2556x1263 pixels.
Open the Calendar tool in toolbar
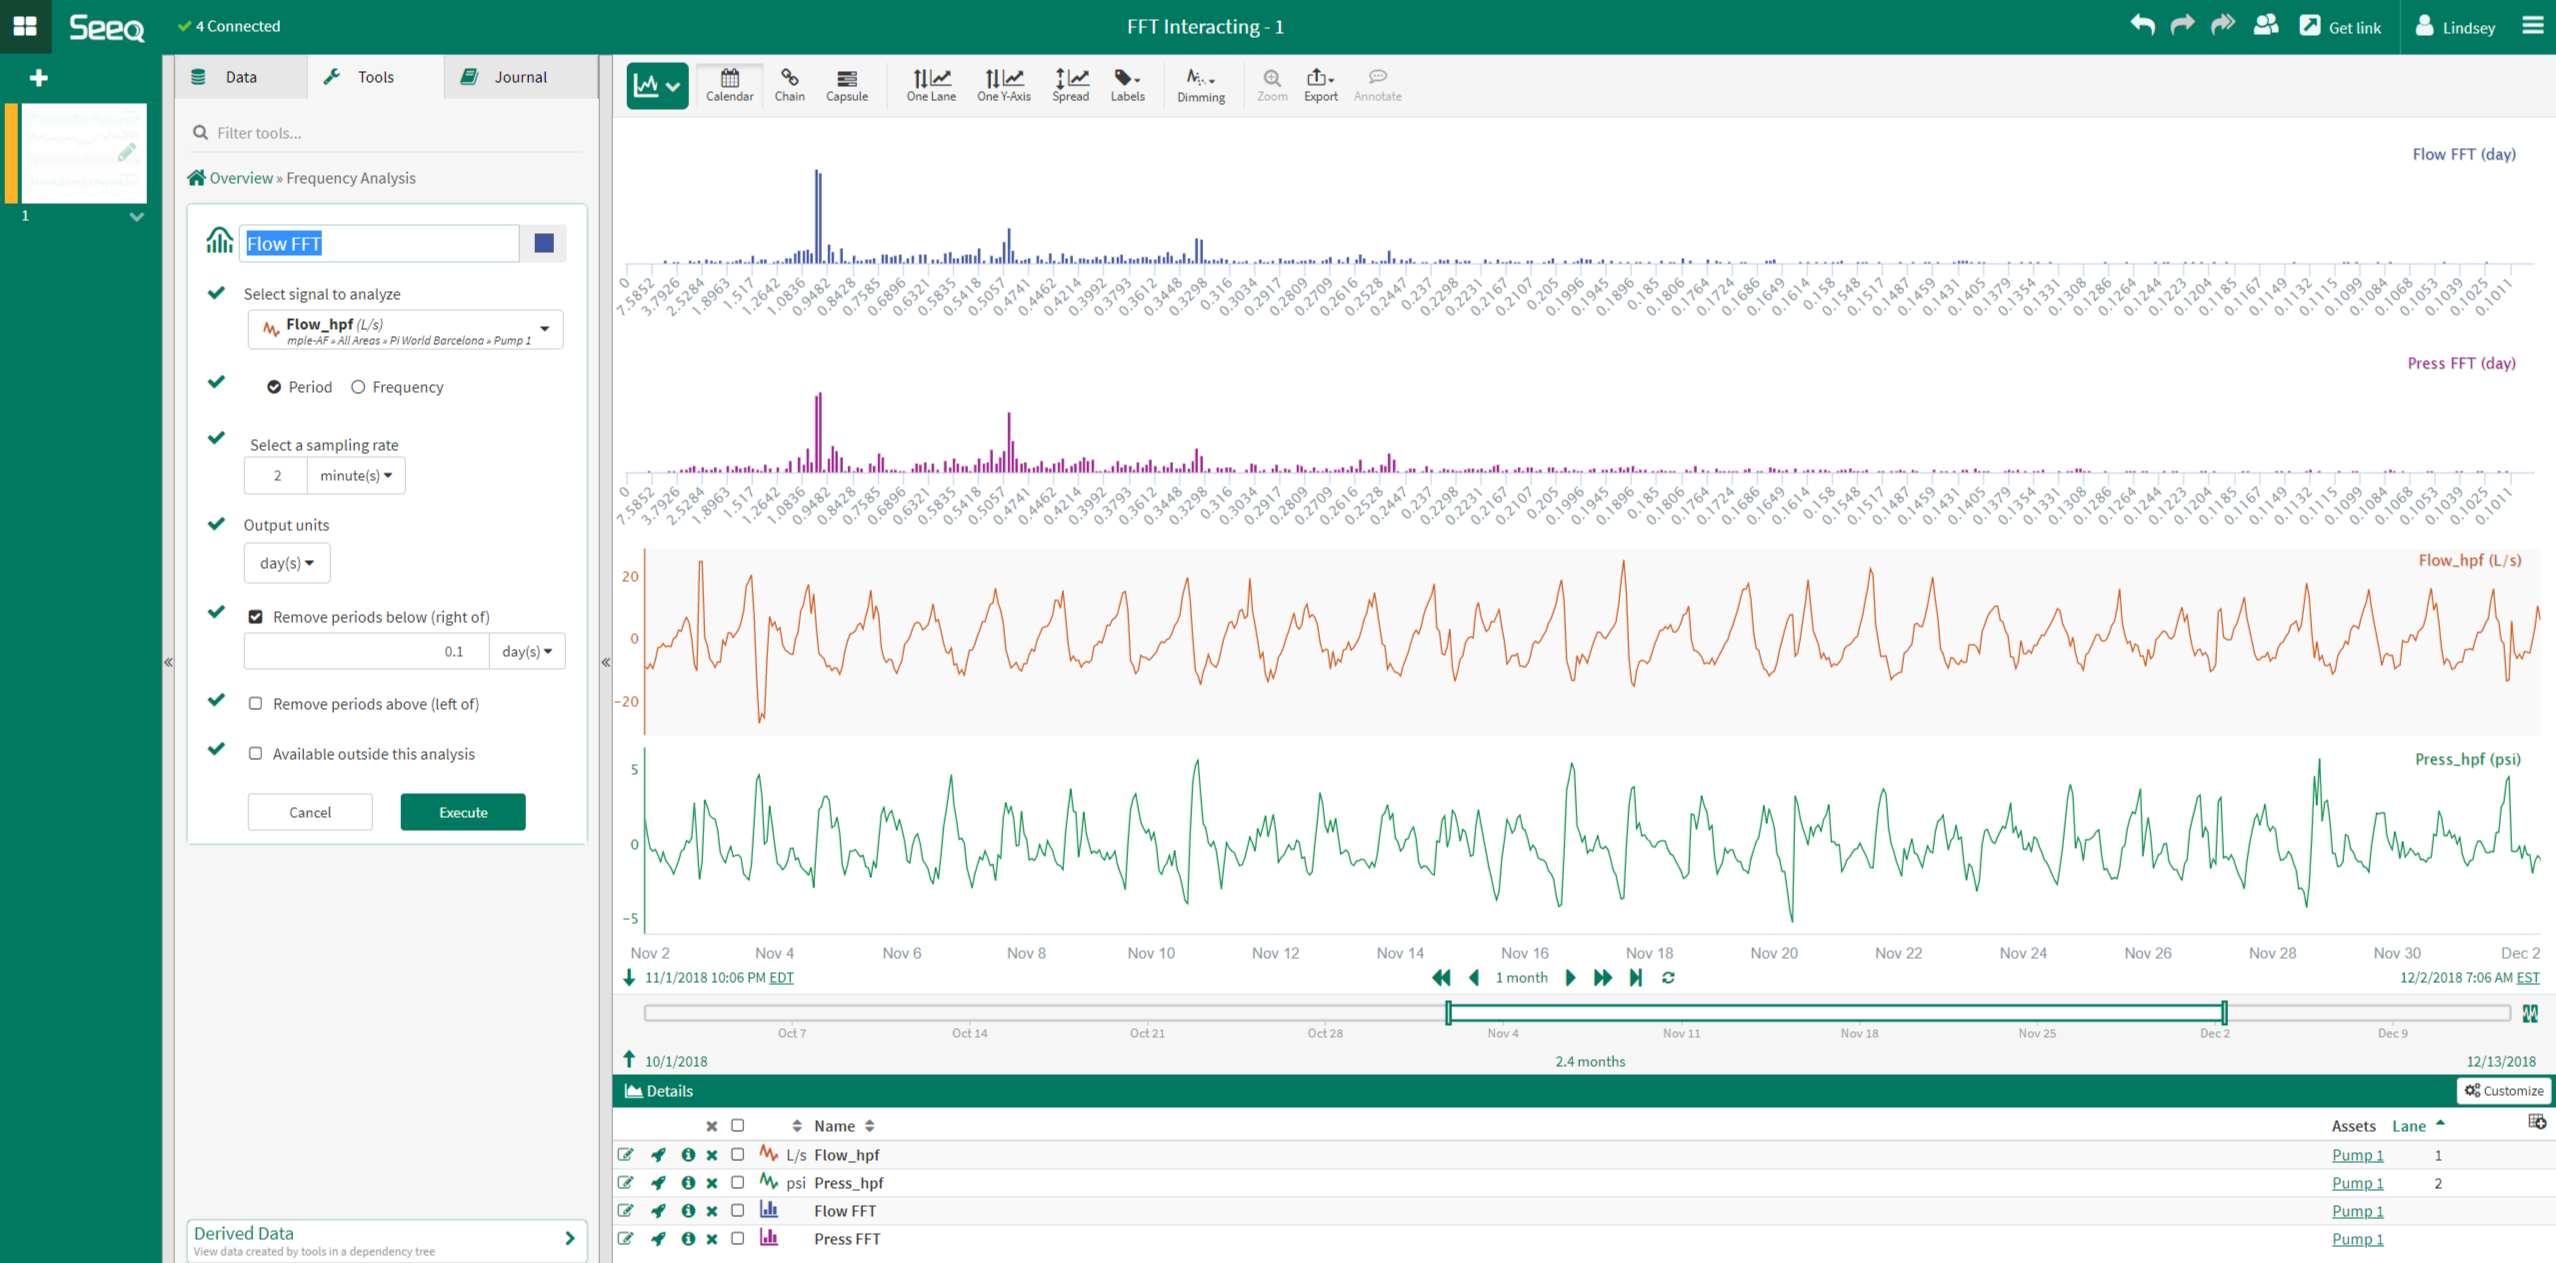[729, 84]
